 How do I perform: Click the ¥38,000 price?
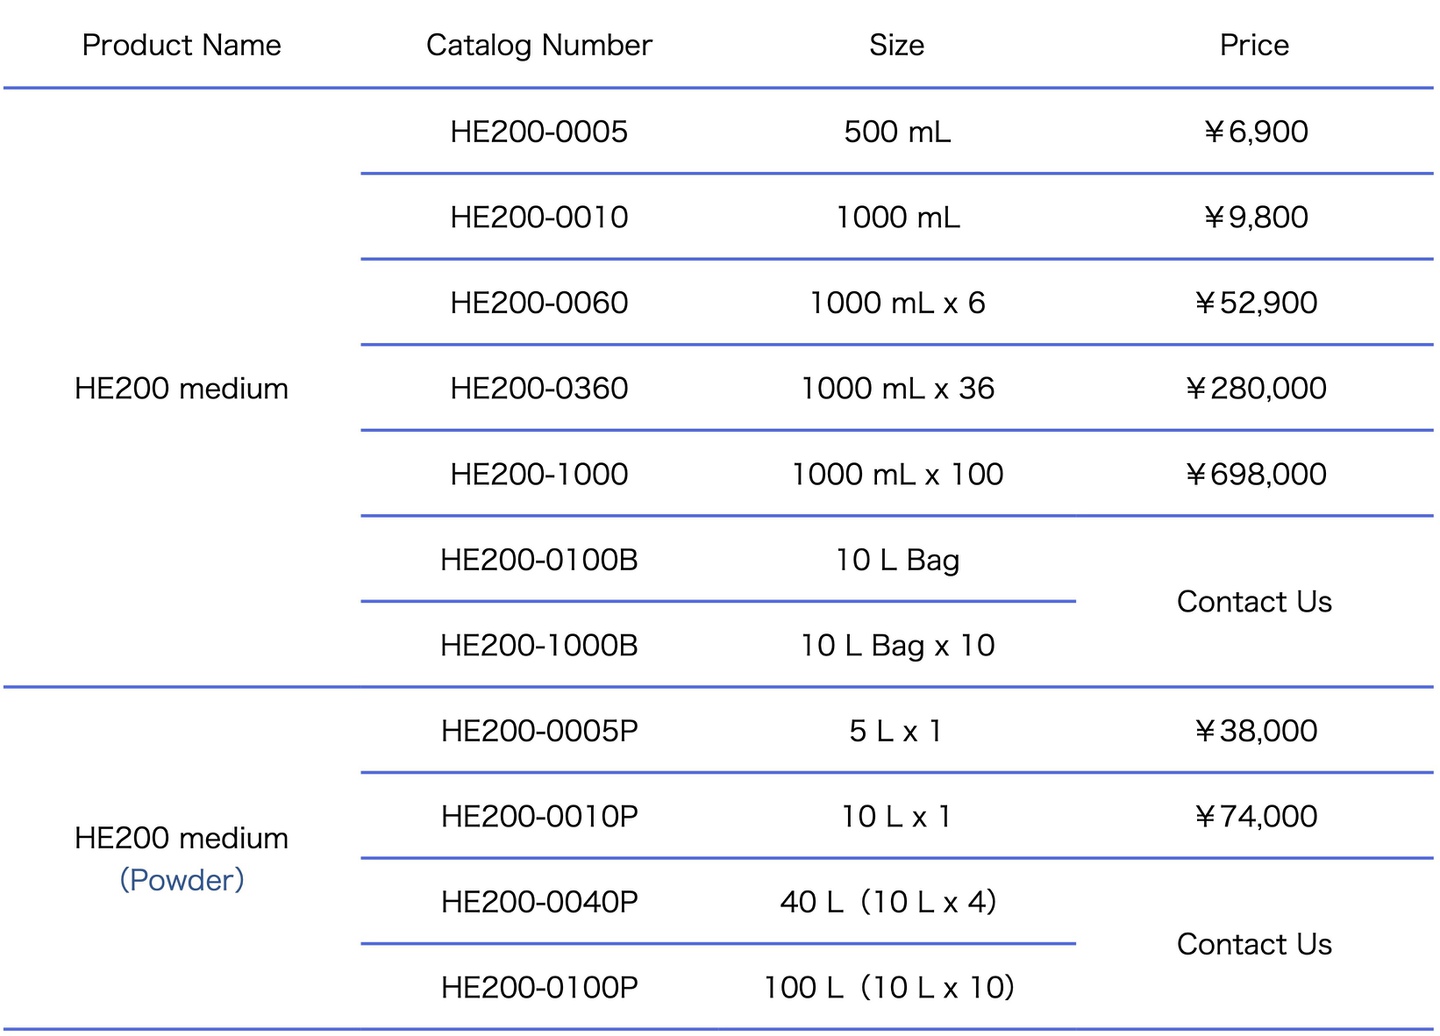[x=1255, y=731]
